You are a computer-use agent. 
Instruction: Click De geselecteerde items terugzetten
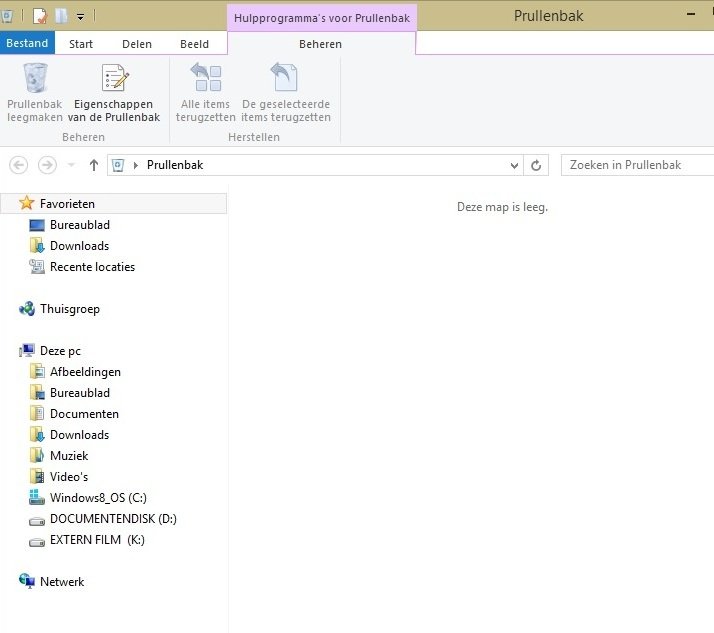click(286, 93)
